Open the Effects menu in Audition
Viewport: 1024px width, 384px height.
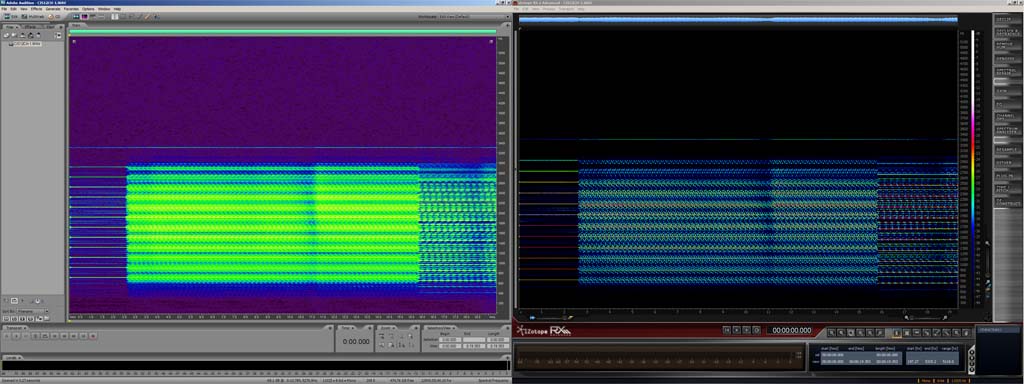pyautogui.click(x=36, y=9)
